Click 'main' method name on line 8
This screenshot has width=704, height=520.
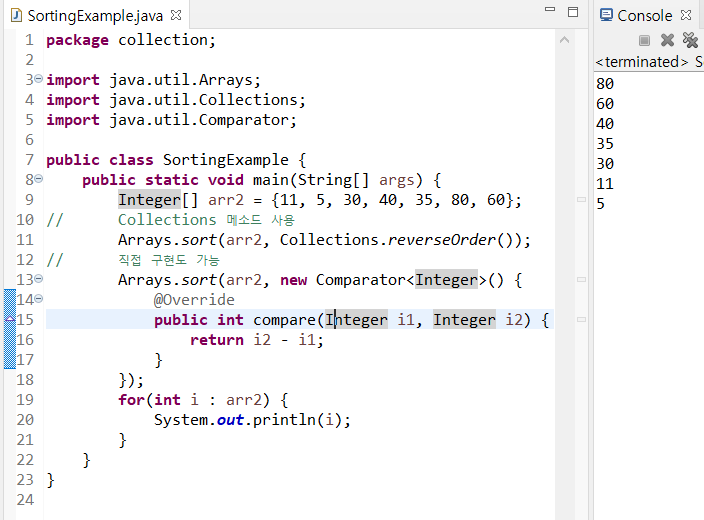pyautogui.click(x=271, y=180)
